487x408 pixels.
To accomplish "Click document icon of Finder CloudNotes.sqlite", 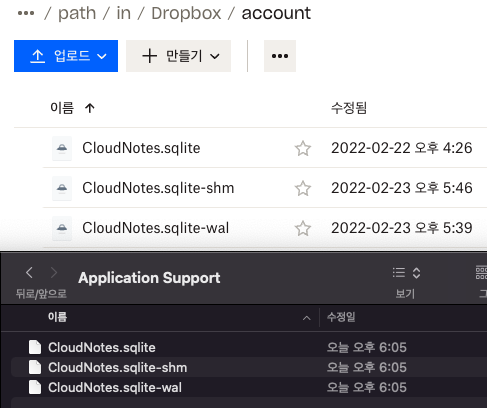I will point(35,347).
